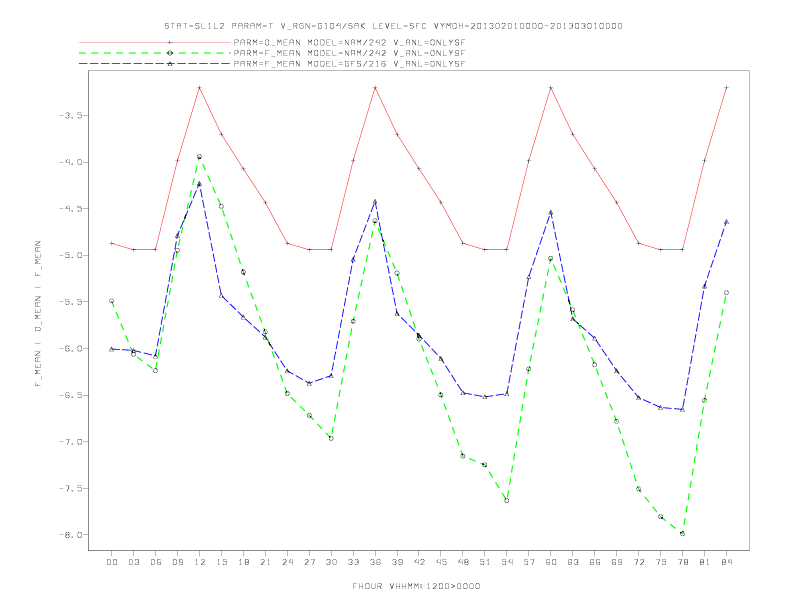Click the 48 forecast hour tick label
The height and width of the screenshot is (612, 792).
point(463,562)
